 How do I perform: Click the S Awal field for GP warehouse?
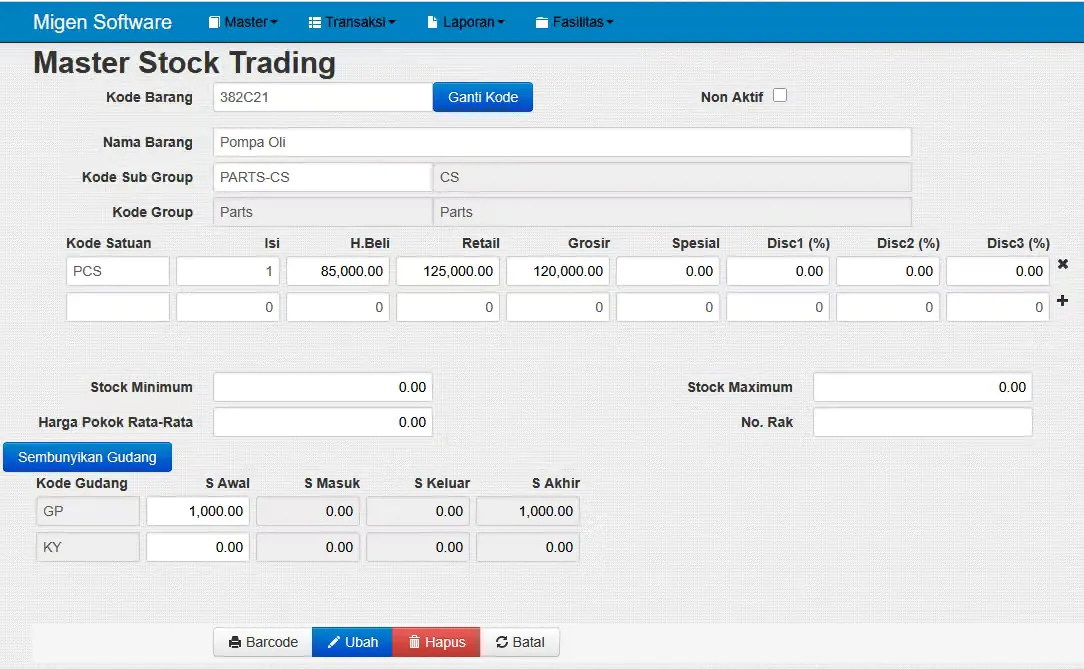198,511
